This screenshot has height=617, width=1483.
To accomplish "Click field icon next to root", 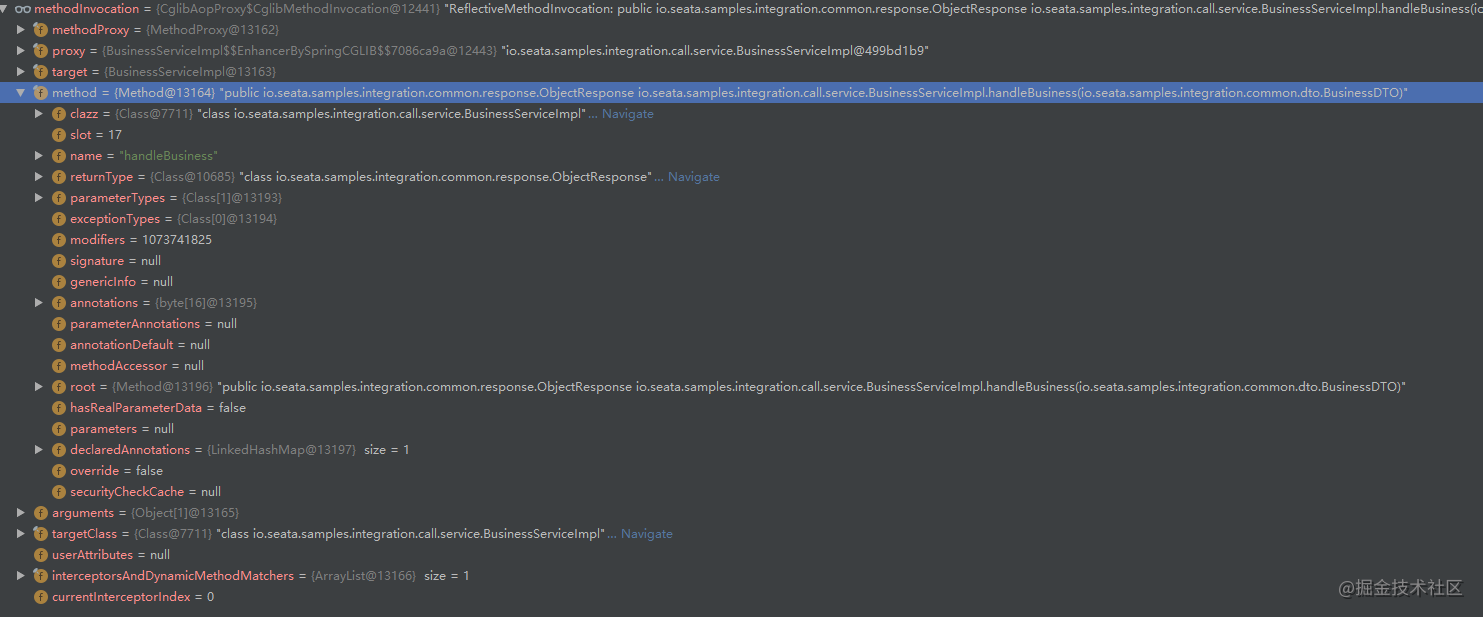I will [58, 386].
